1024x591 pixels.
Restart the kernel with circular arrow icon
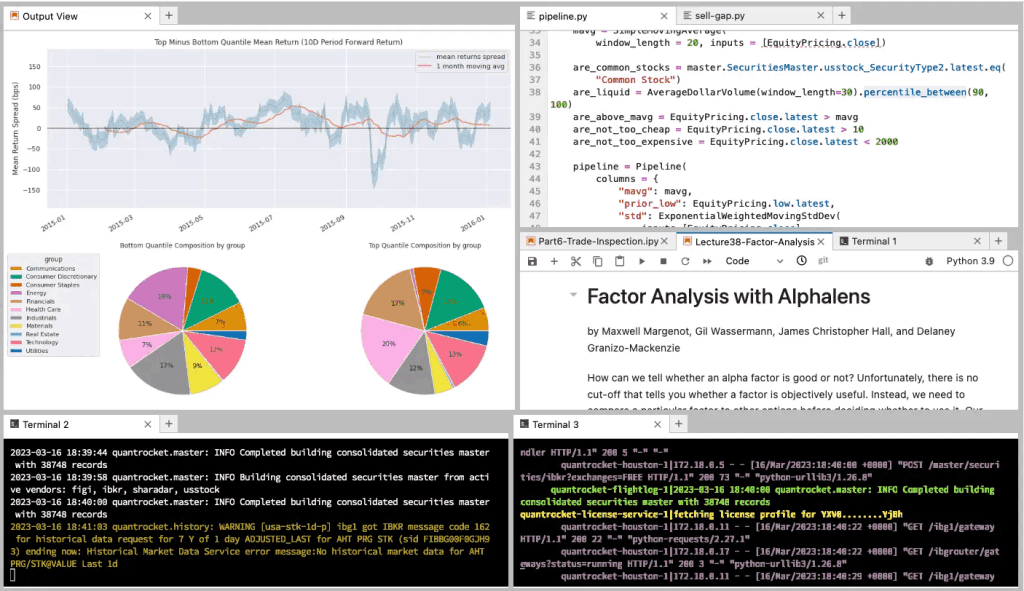pos(685,261)
